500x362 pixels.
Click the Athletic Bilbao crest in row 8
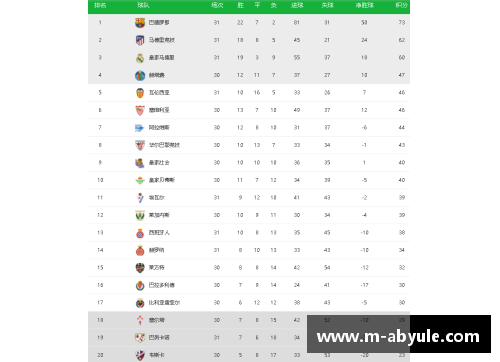(x=140, y=145)
